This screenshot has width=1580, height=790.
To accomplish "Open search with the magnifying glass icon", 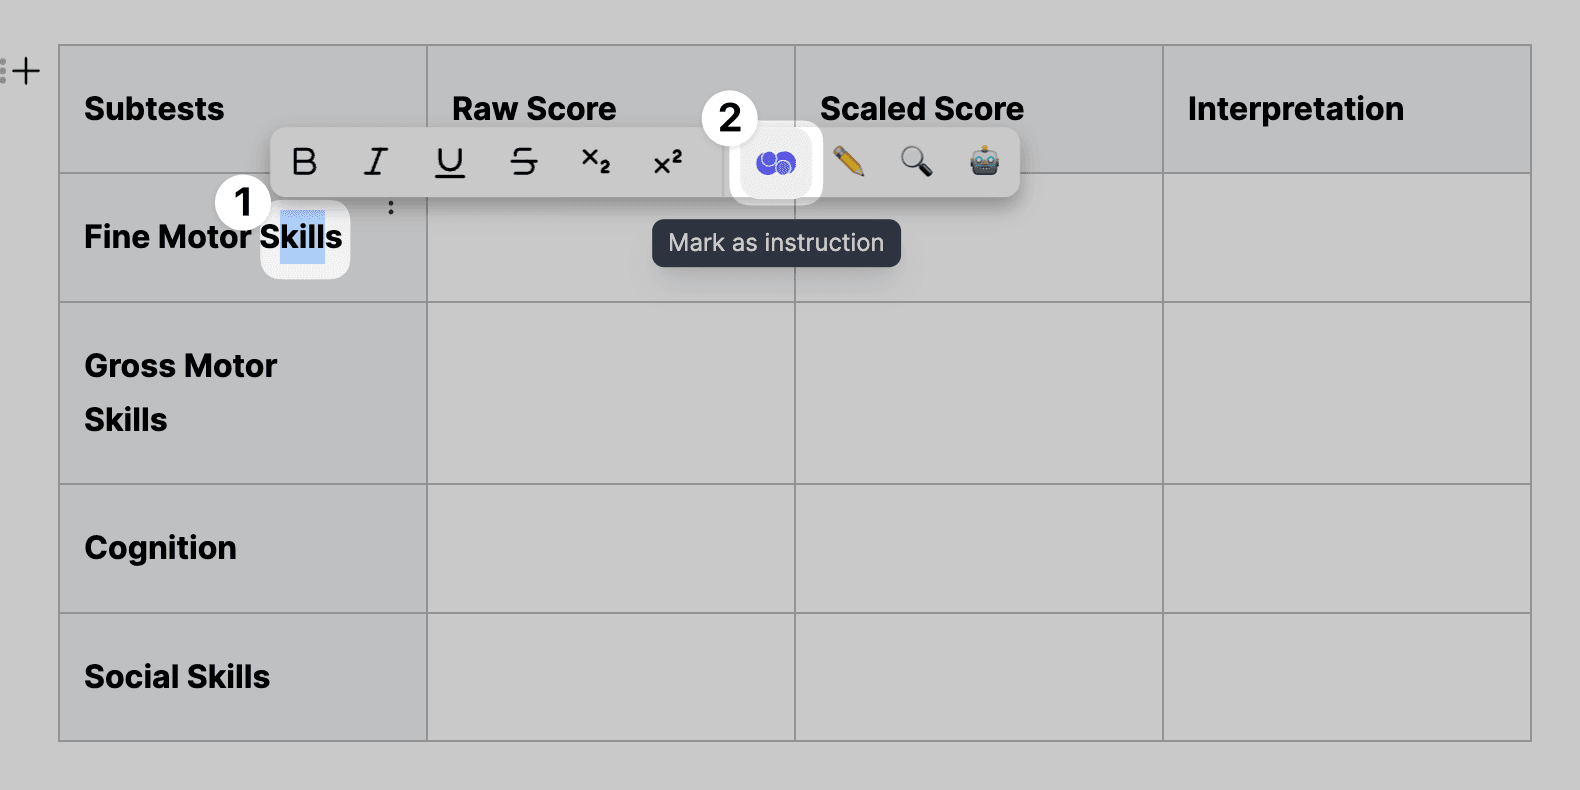I will click(x=916, y=162).
